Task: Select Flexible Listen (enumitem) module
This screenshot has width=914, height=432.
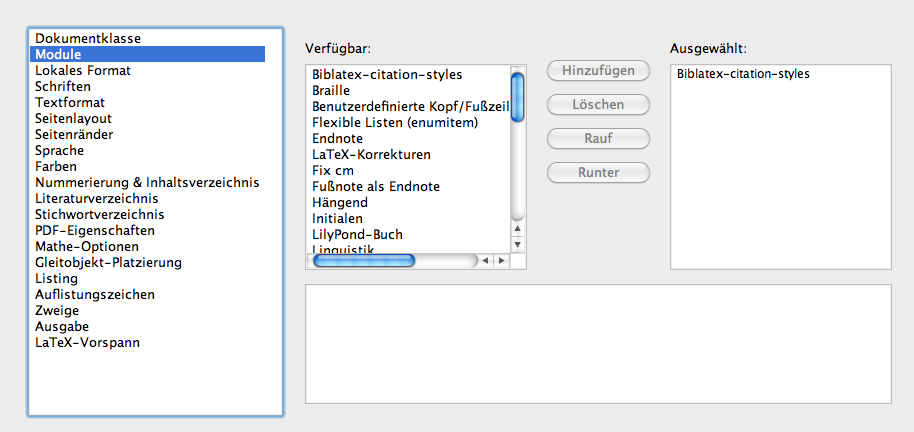Action: coord(408,123)
